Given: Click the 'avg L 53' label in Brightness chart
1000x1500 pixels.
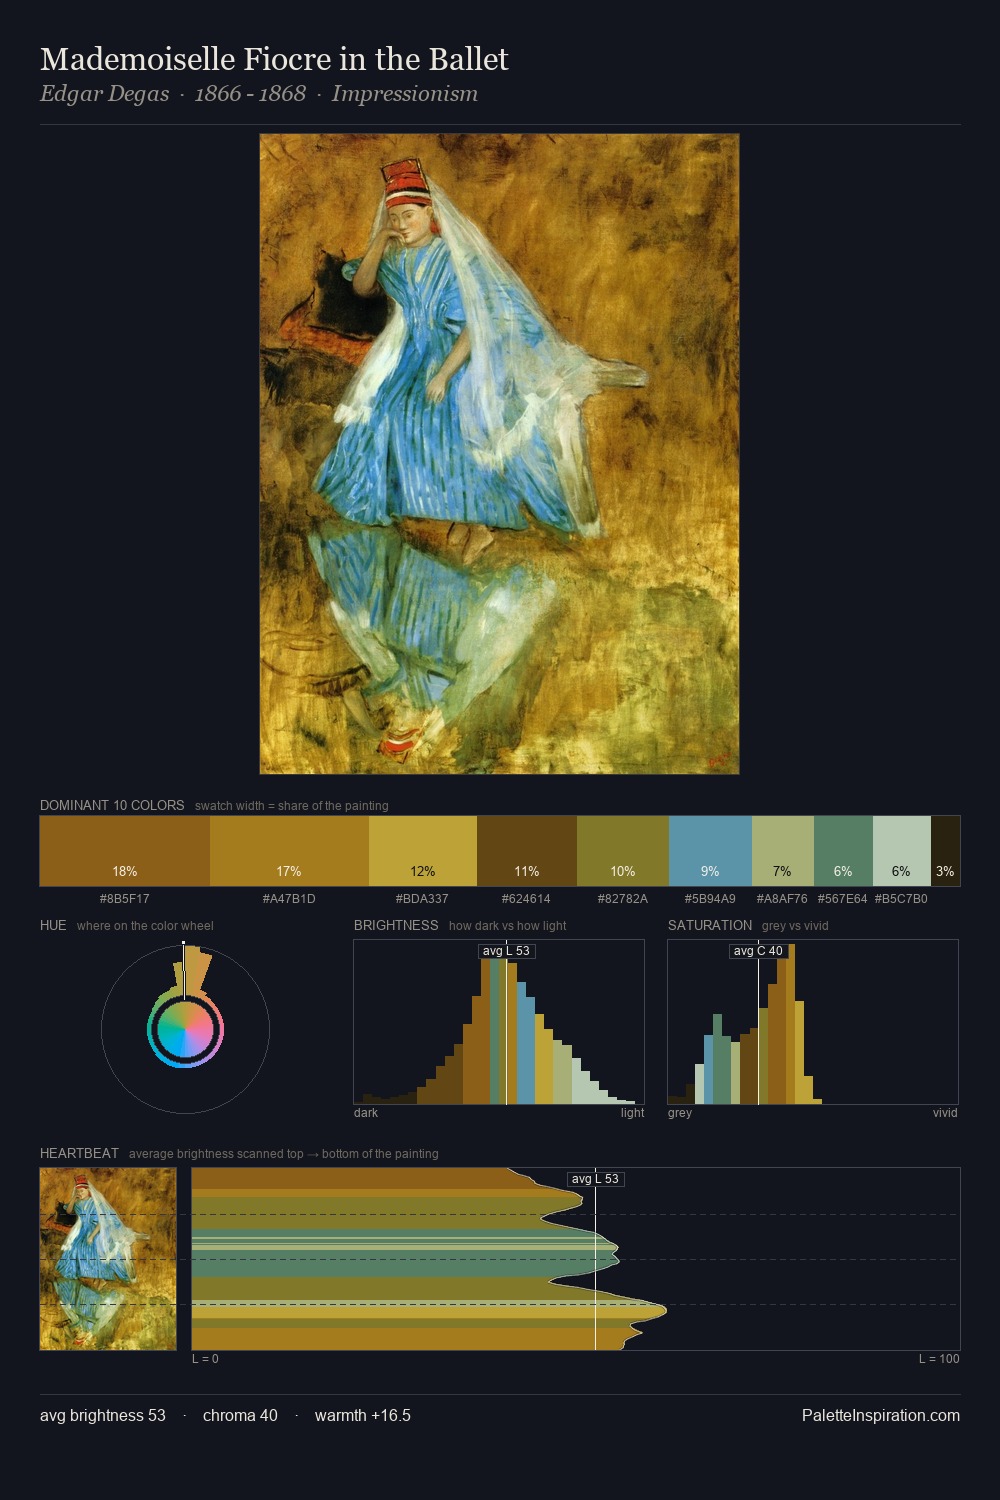Looking at the screenshot, I should [x=507, y=951].
